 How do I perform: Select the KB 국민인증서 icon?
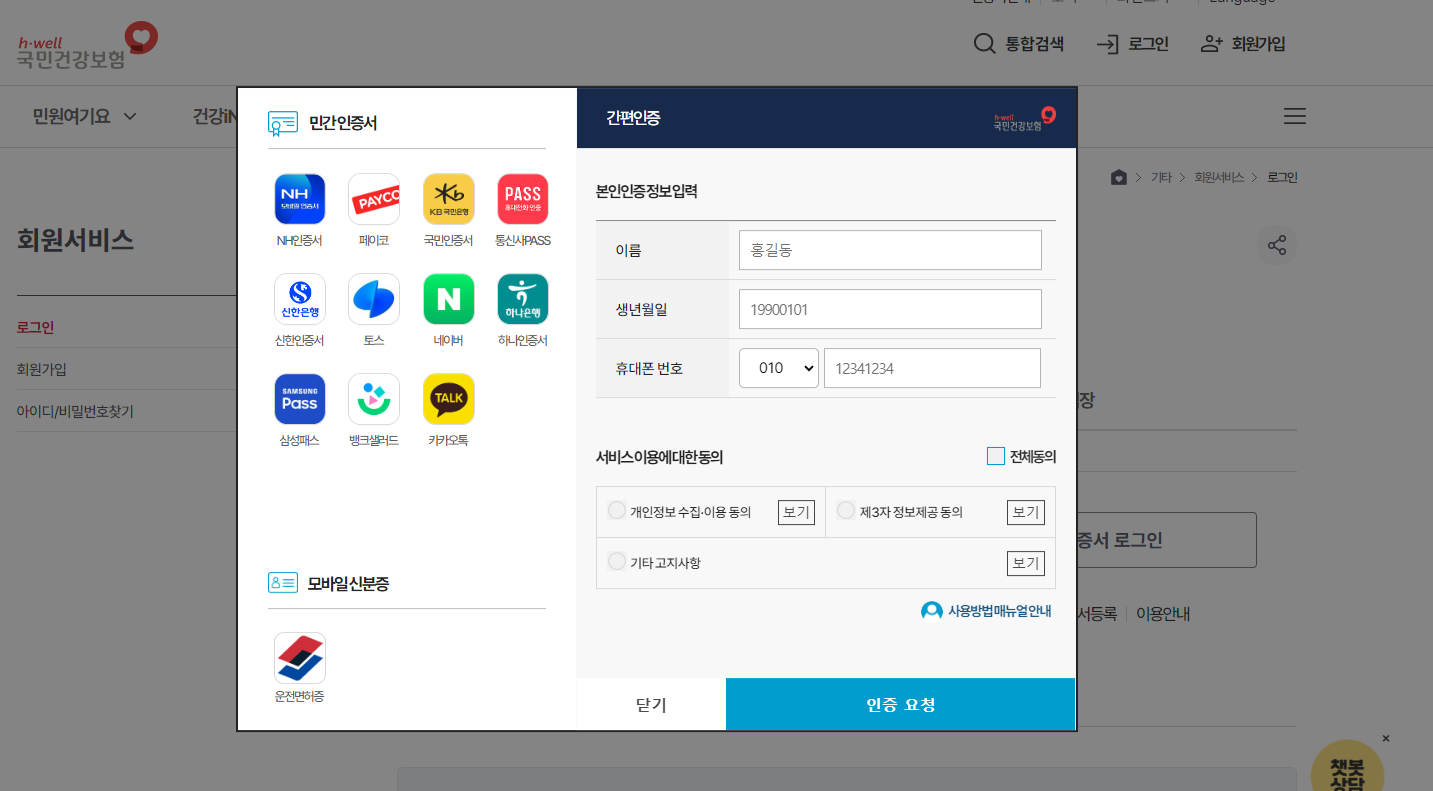pos(449,199)
